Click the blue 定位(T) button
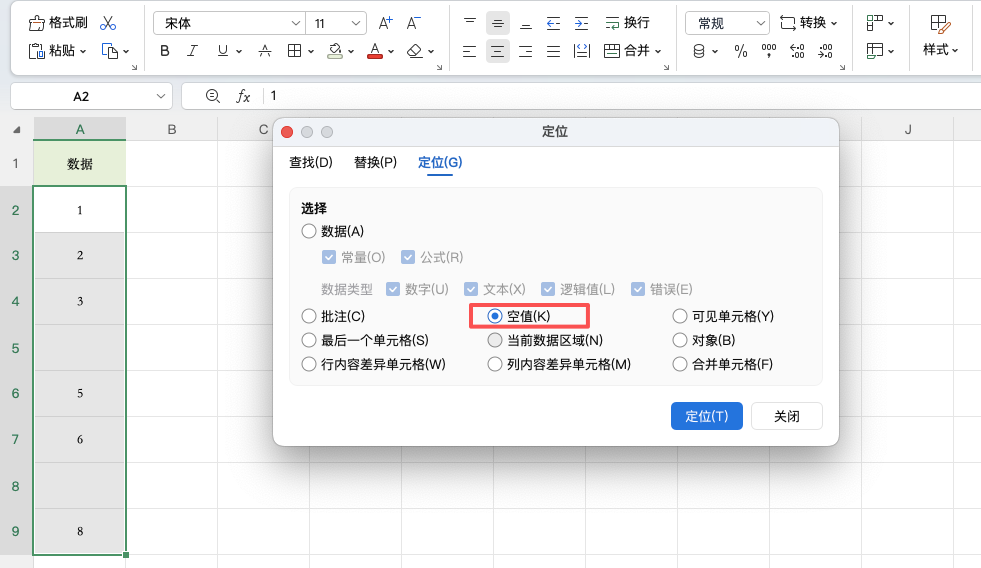Image resolution: width=981 pixels, height=568 pixels. point(706,416)
